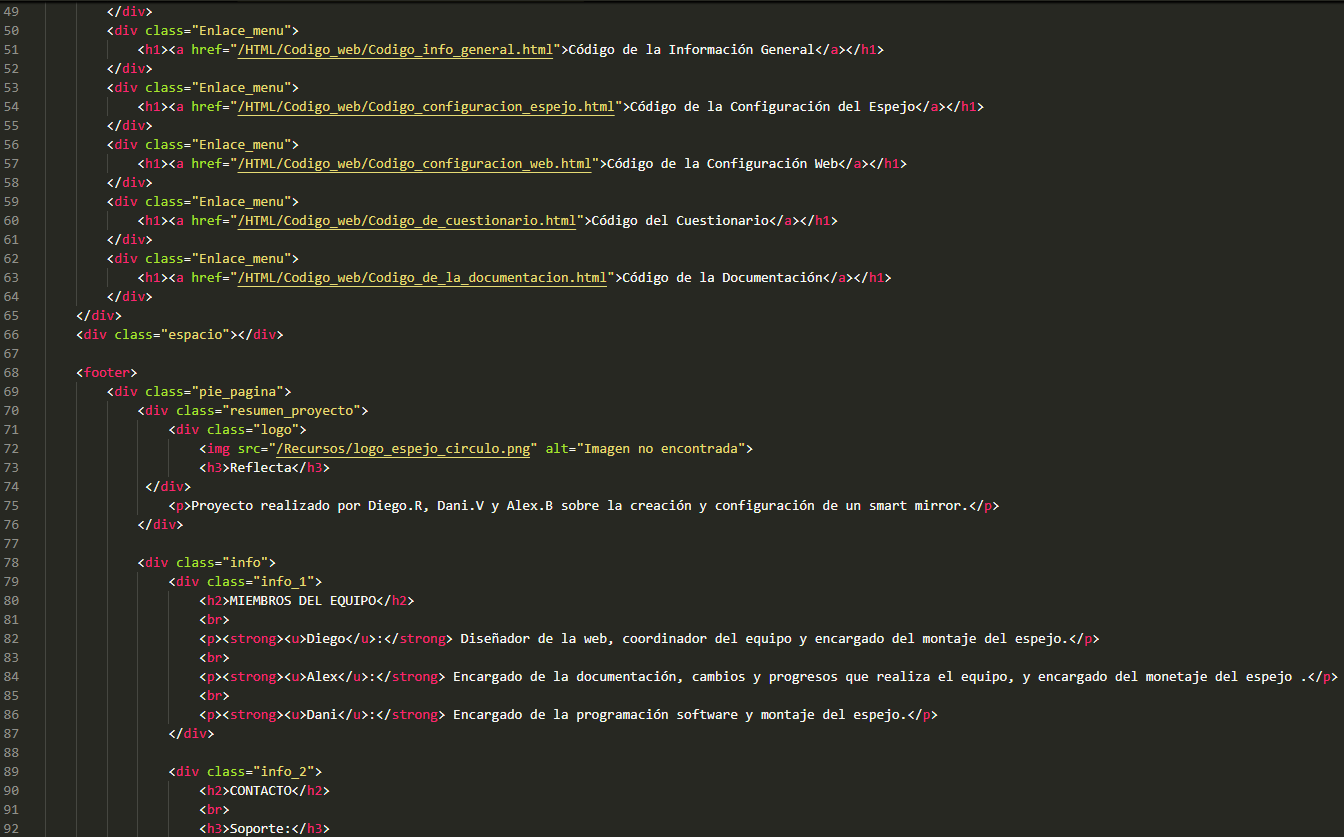
Task: Click line number 81 in the gutter
Action: coord(11,620)
